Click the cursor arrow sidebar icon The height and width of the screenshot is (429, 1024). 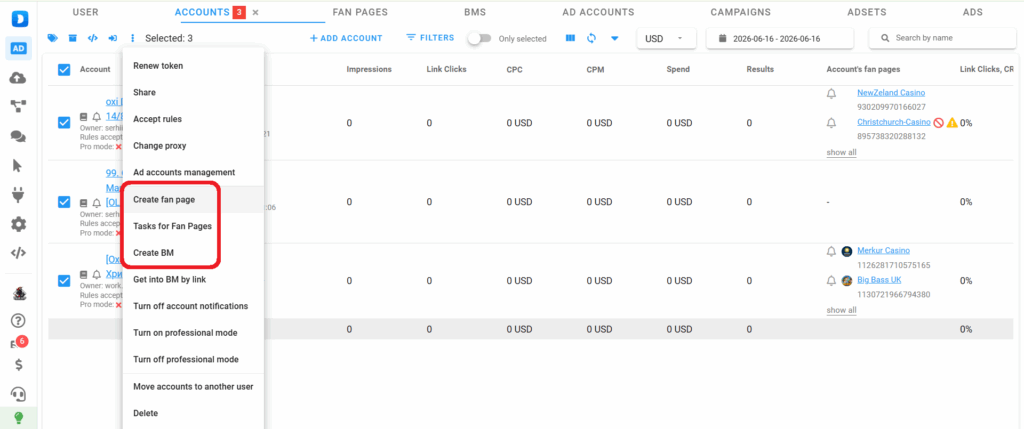click(x=18, y=166)
